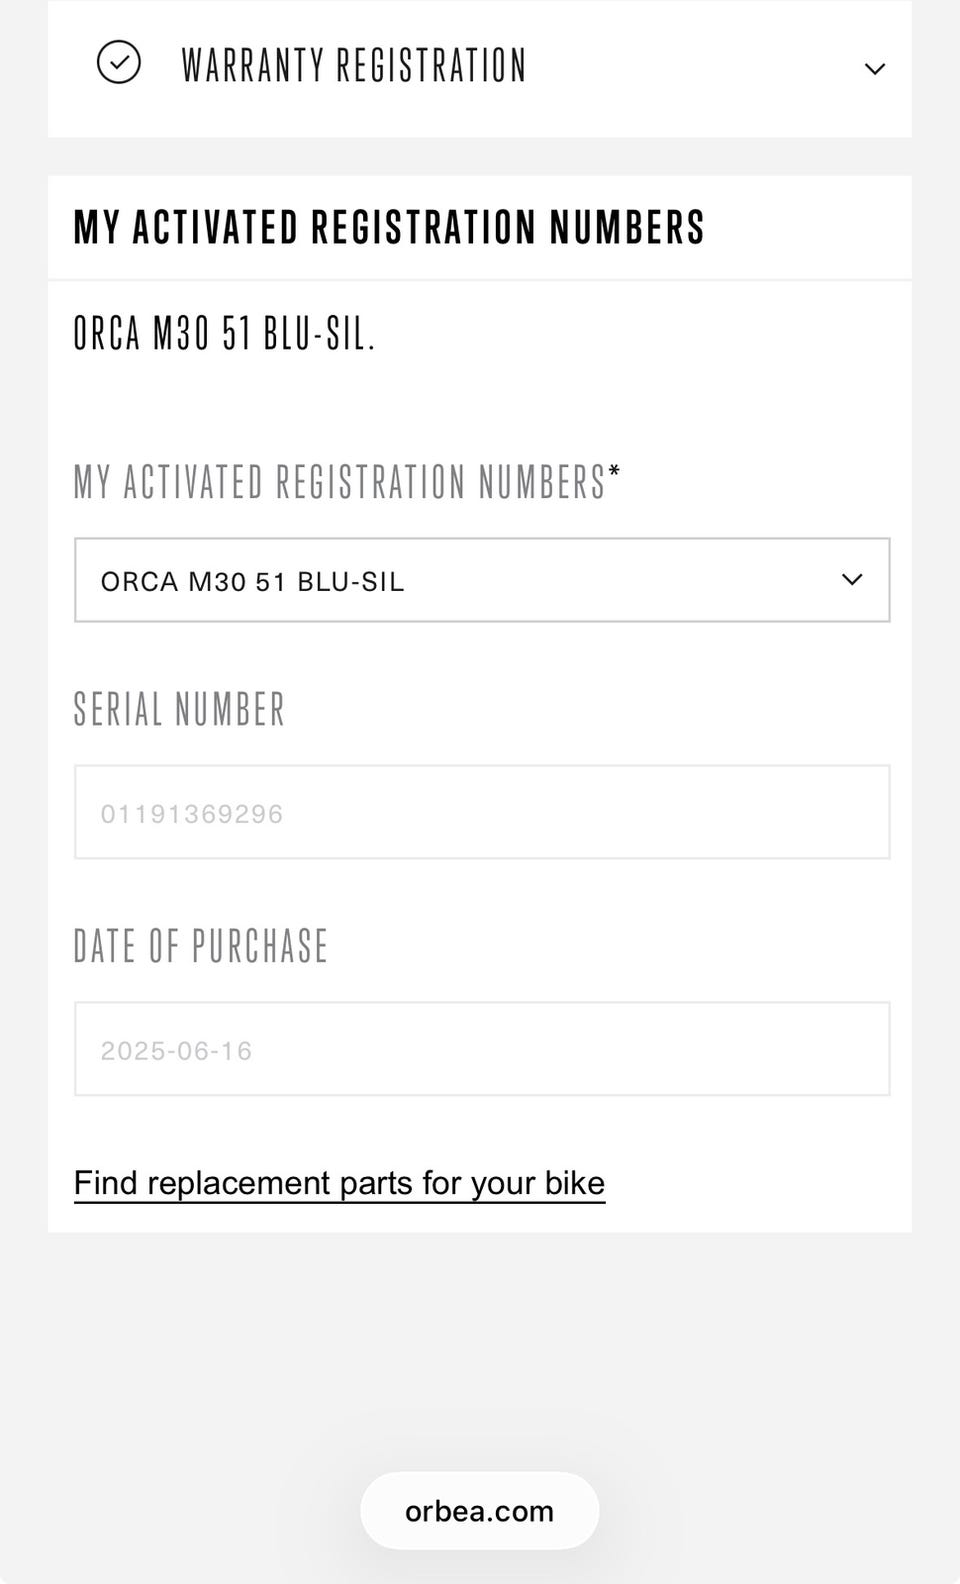The height and width of the screenshot is (1584, 960).
Task: Click the down arrow inside the registration selector
Action: pyautogui.click(x=852, y=580)
